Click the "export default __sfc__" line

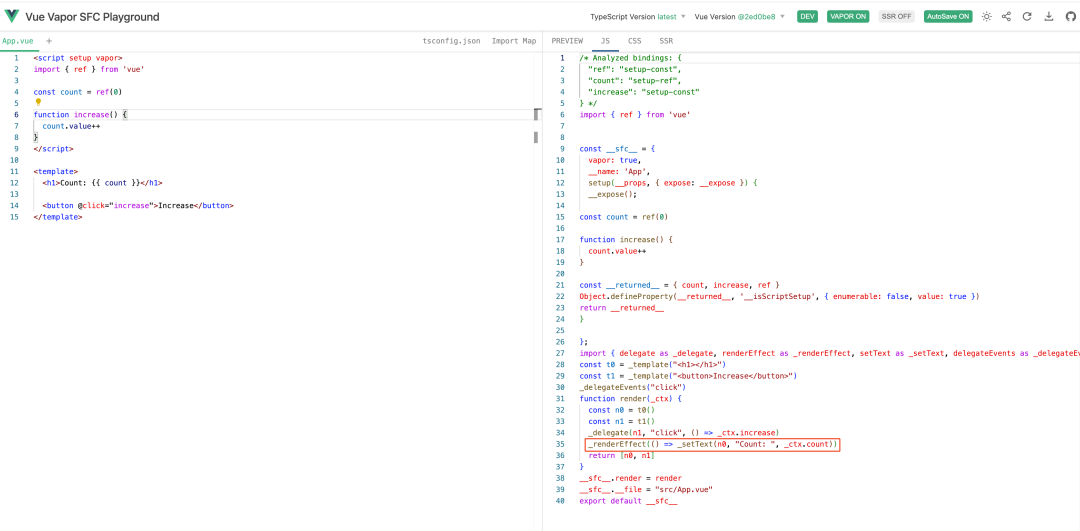pyautogui.click(x=628, y=501)
